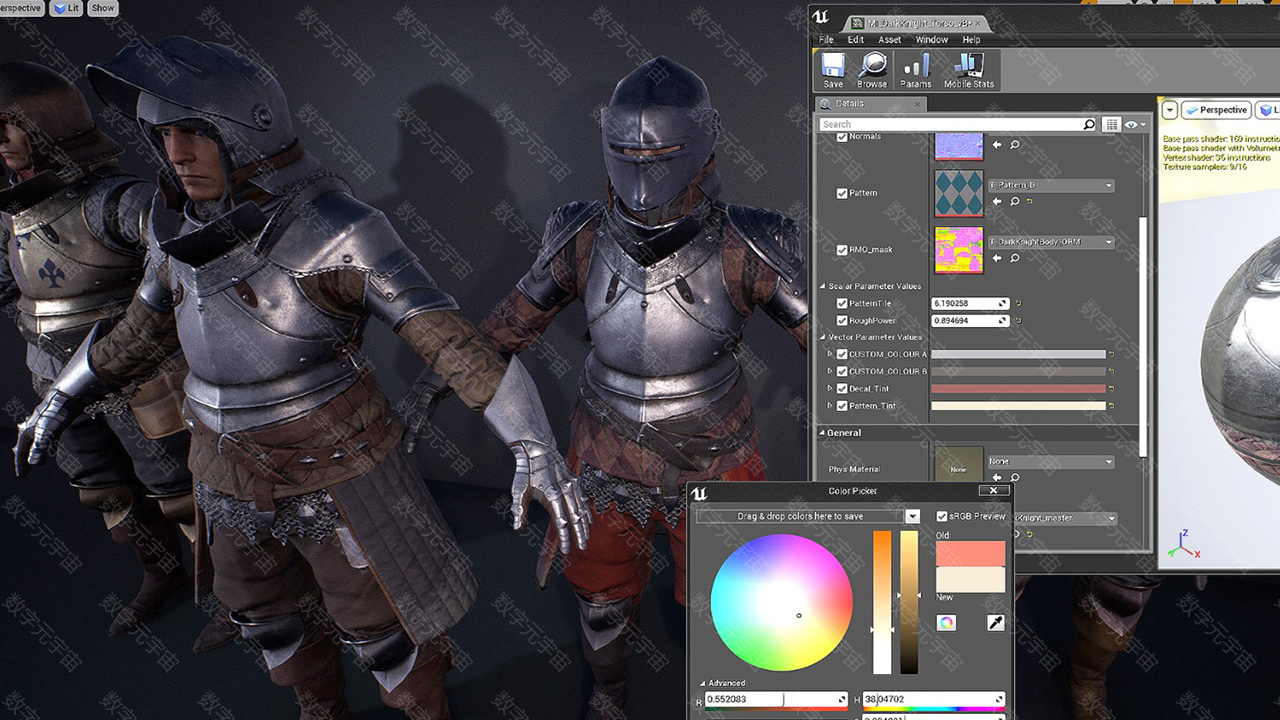Toggle the Pattern parameter checkbox

tap(842, 193)
